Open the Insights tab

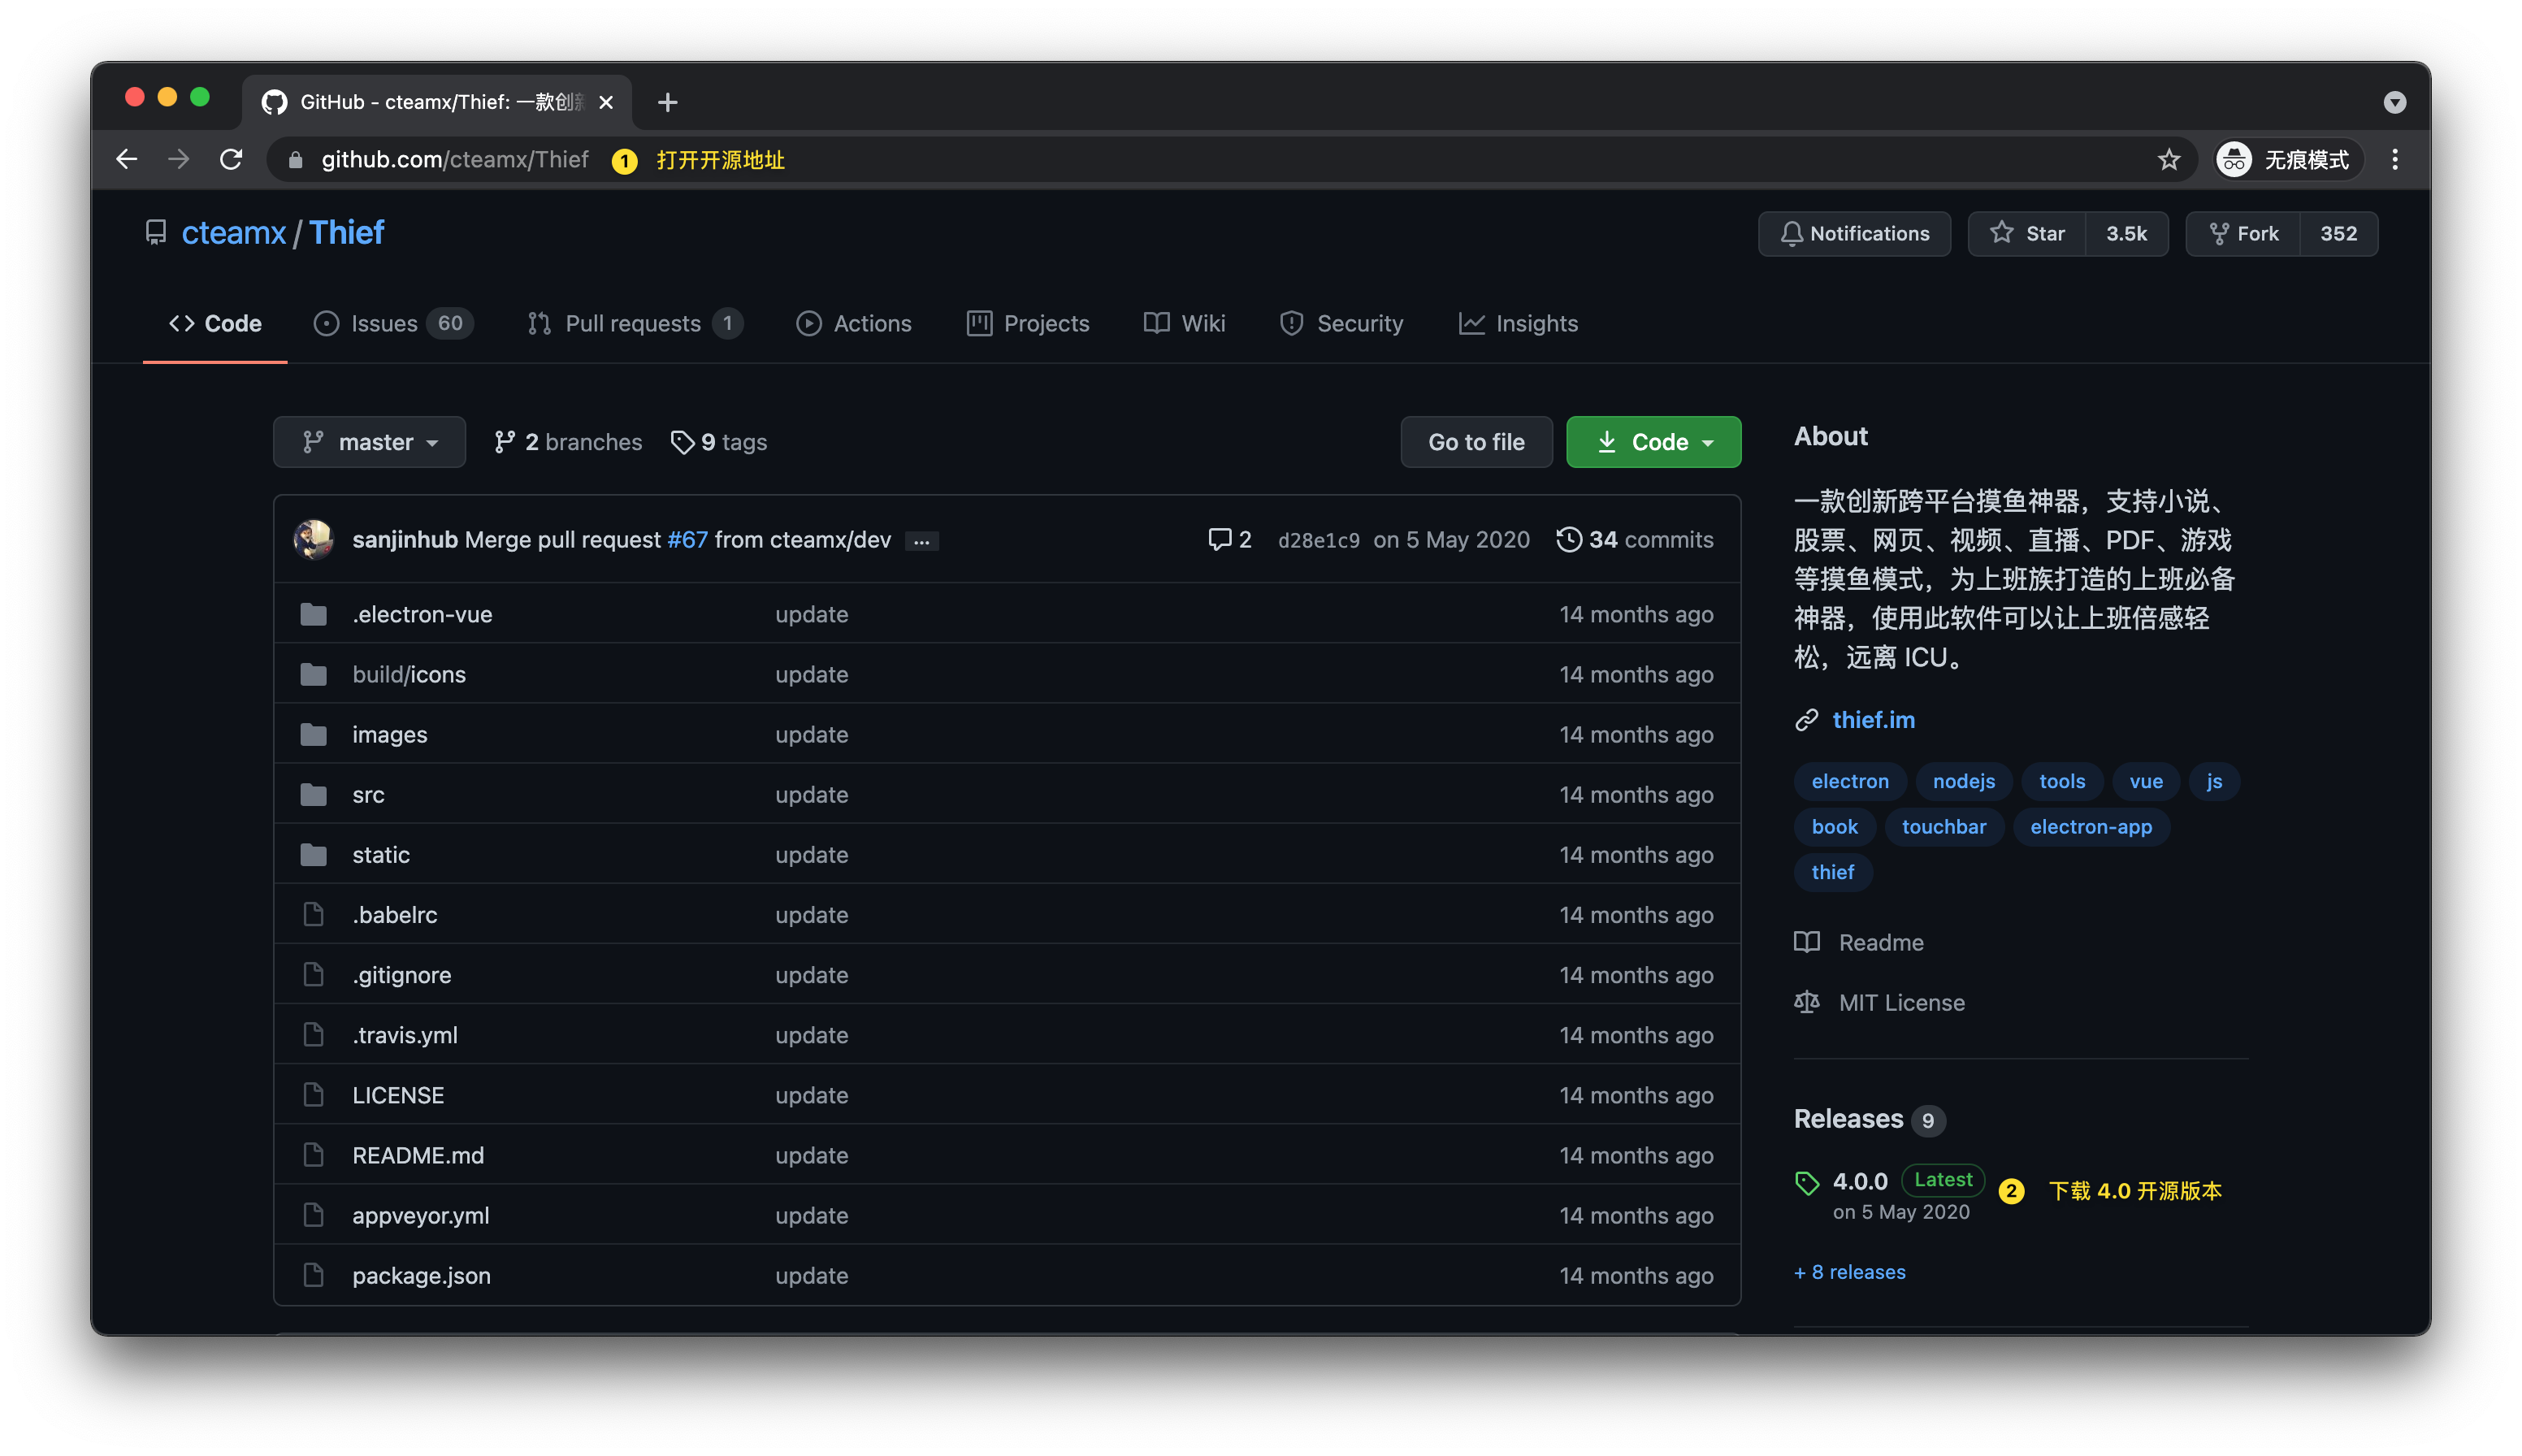click(x=1518, y=323)
